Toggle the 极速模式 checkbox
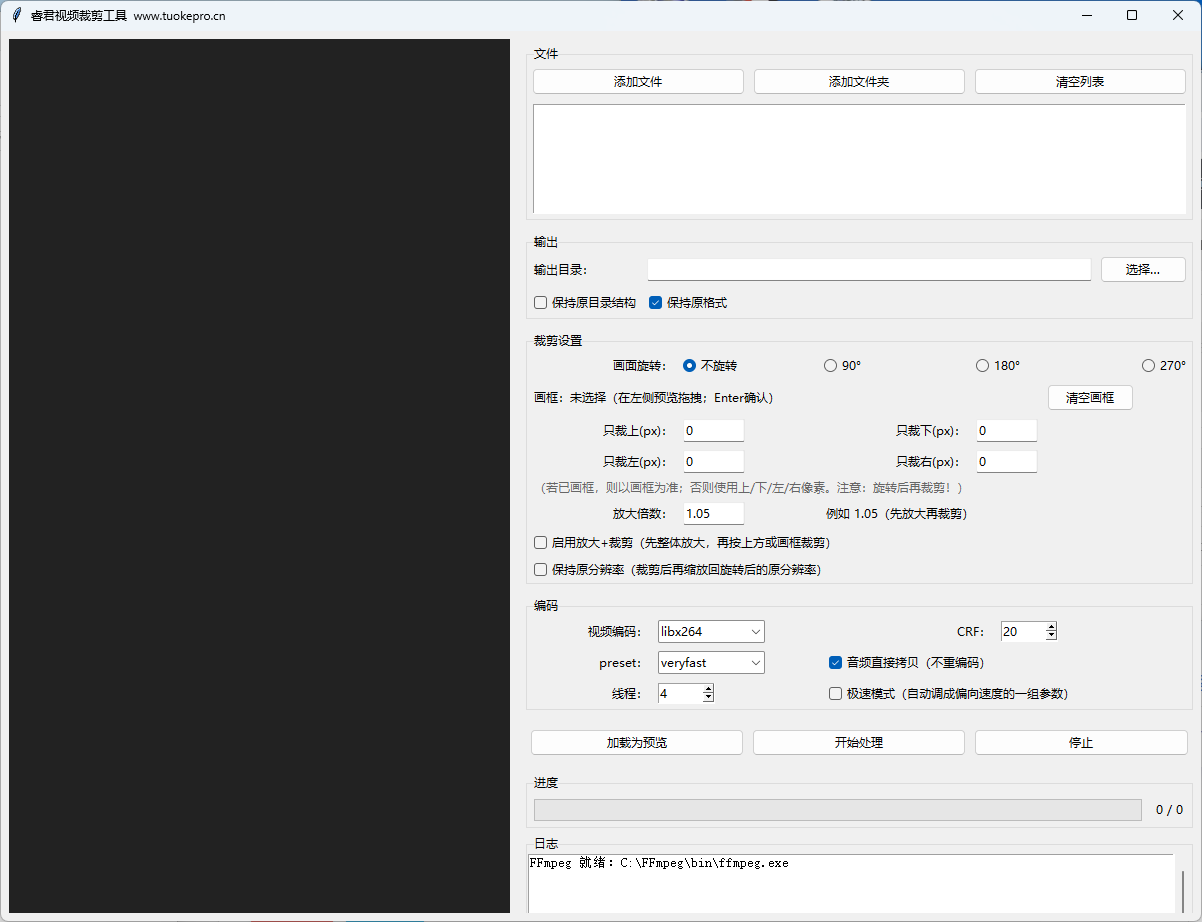Image resolution: width=1202 pixels, height=922 pixels. tap(835, 694)
